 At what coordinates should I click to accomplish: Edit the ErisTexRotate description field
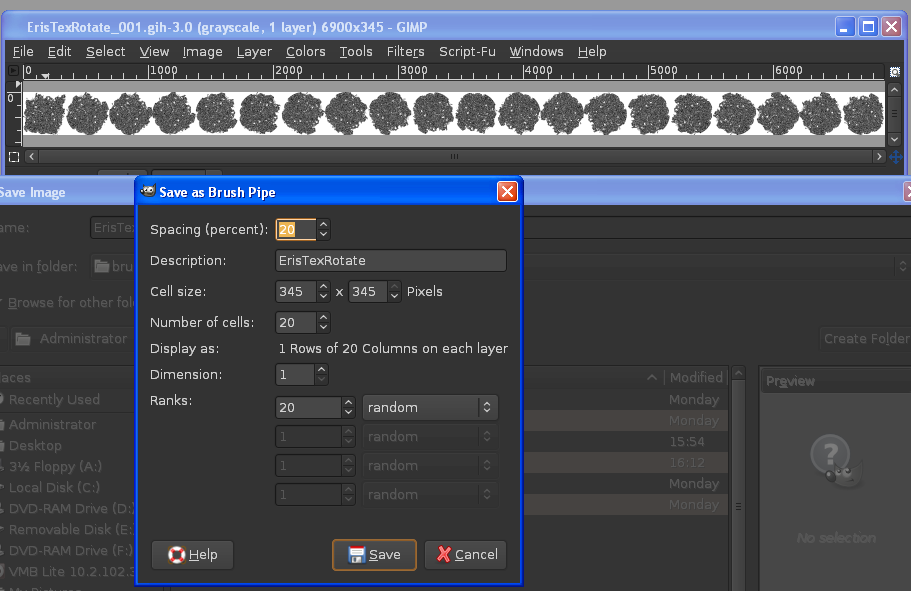[390, 260]
